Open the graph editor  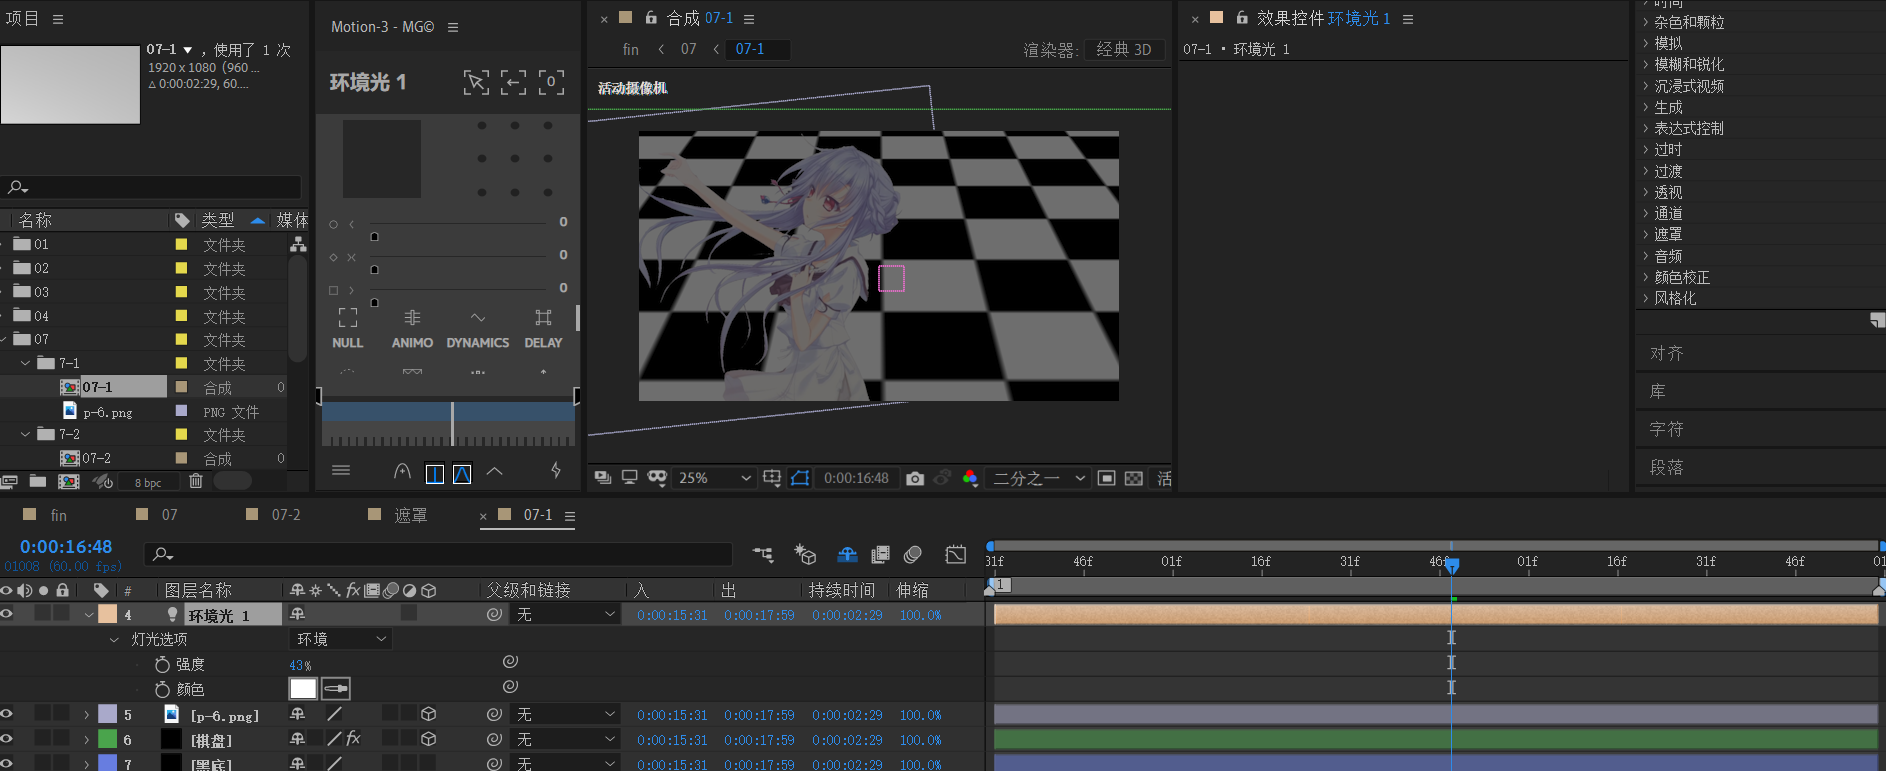tap(956, 554)
